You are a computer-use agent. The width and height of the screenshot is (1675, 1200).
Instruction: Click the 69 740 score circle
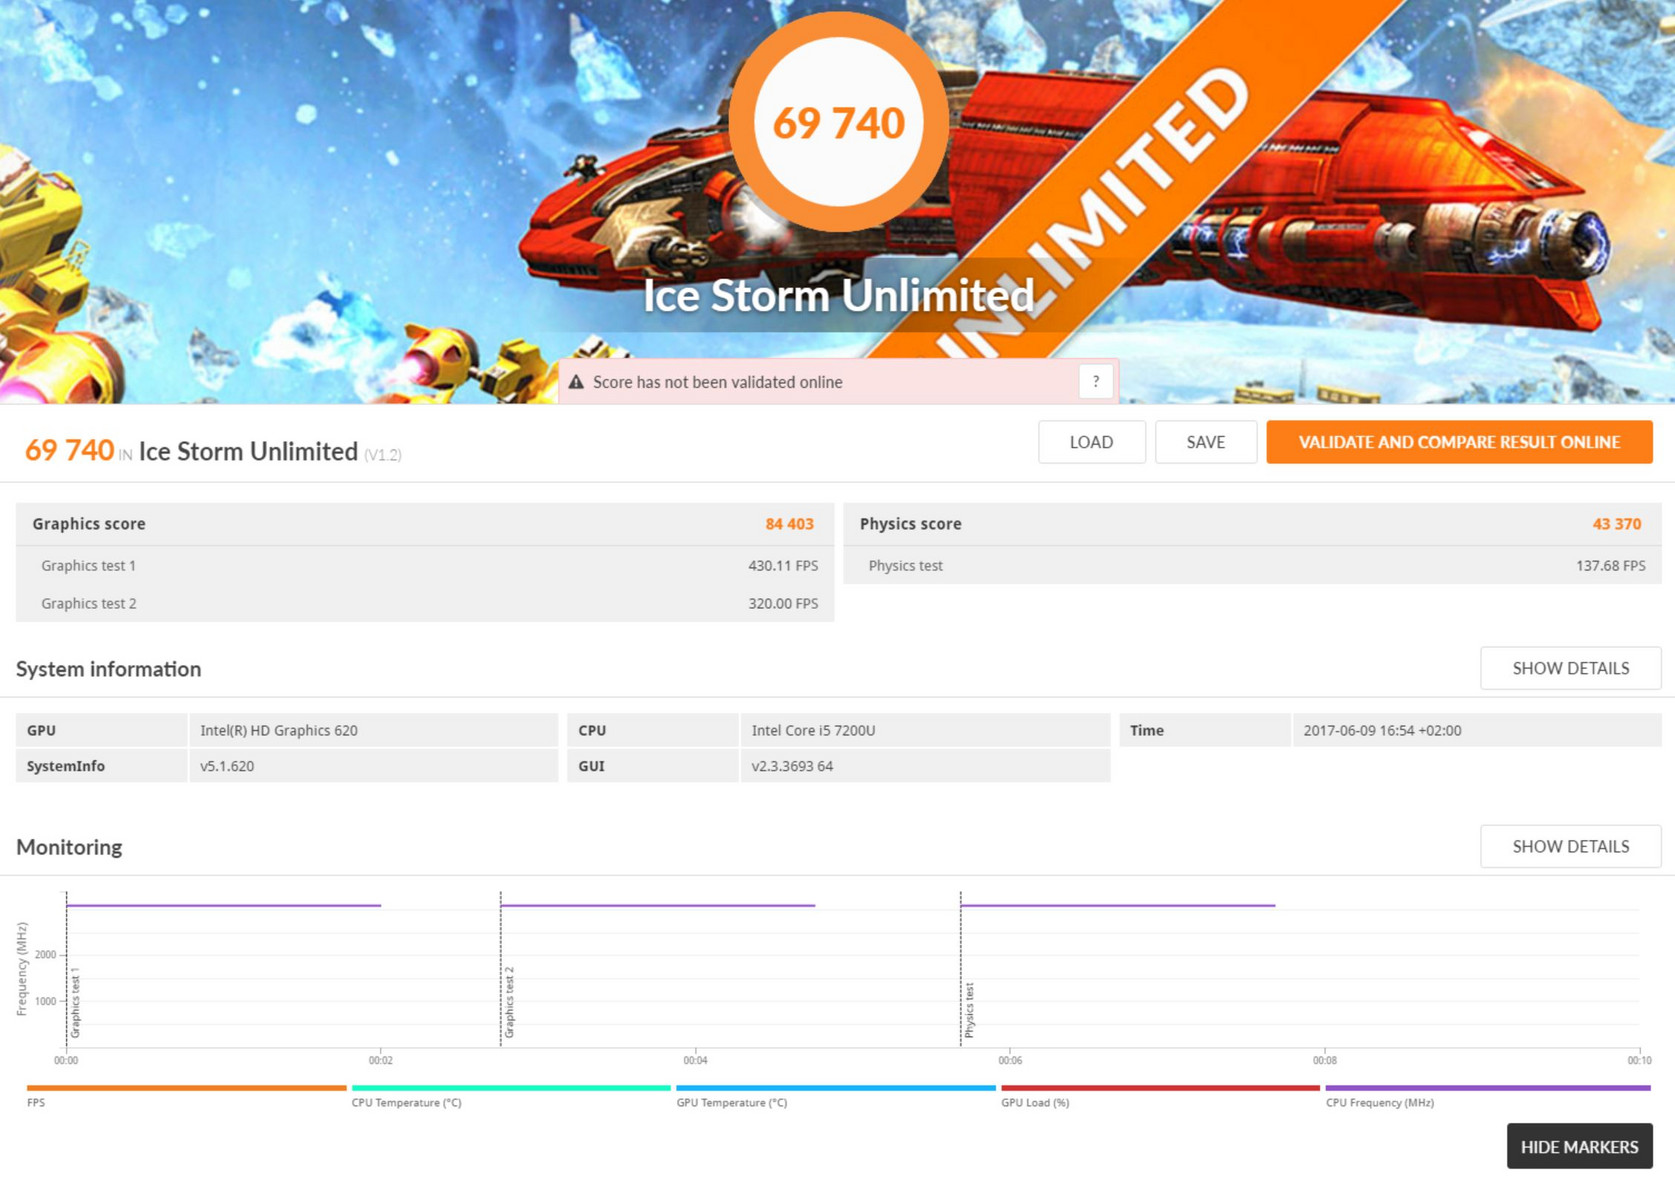(x=838, y=122)
